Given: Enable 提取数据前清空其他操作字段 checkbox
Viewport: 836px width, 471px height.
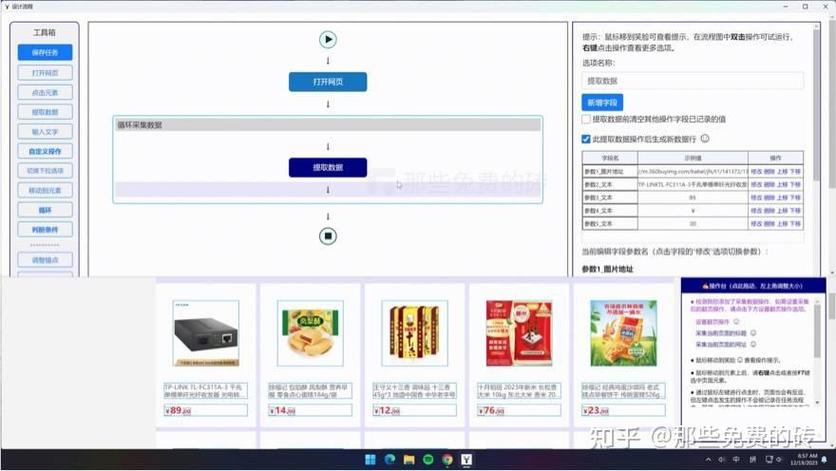Looking at the screenshot, I should pos(586,119).
